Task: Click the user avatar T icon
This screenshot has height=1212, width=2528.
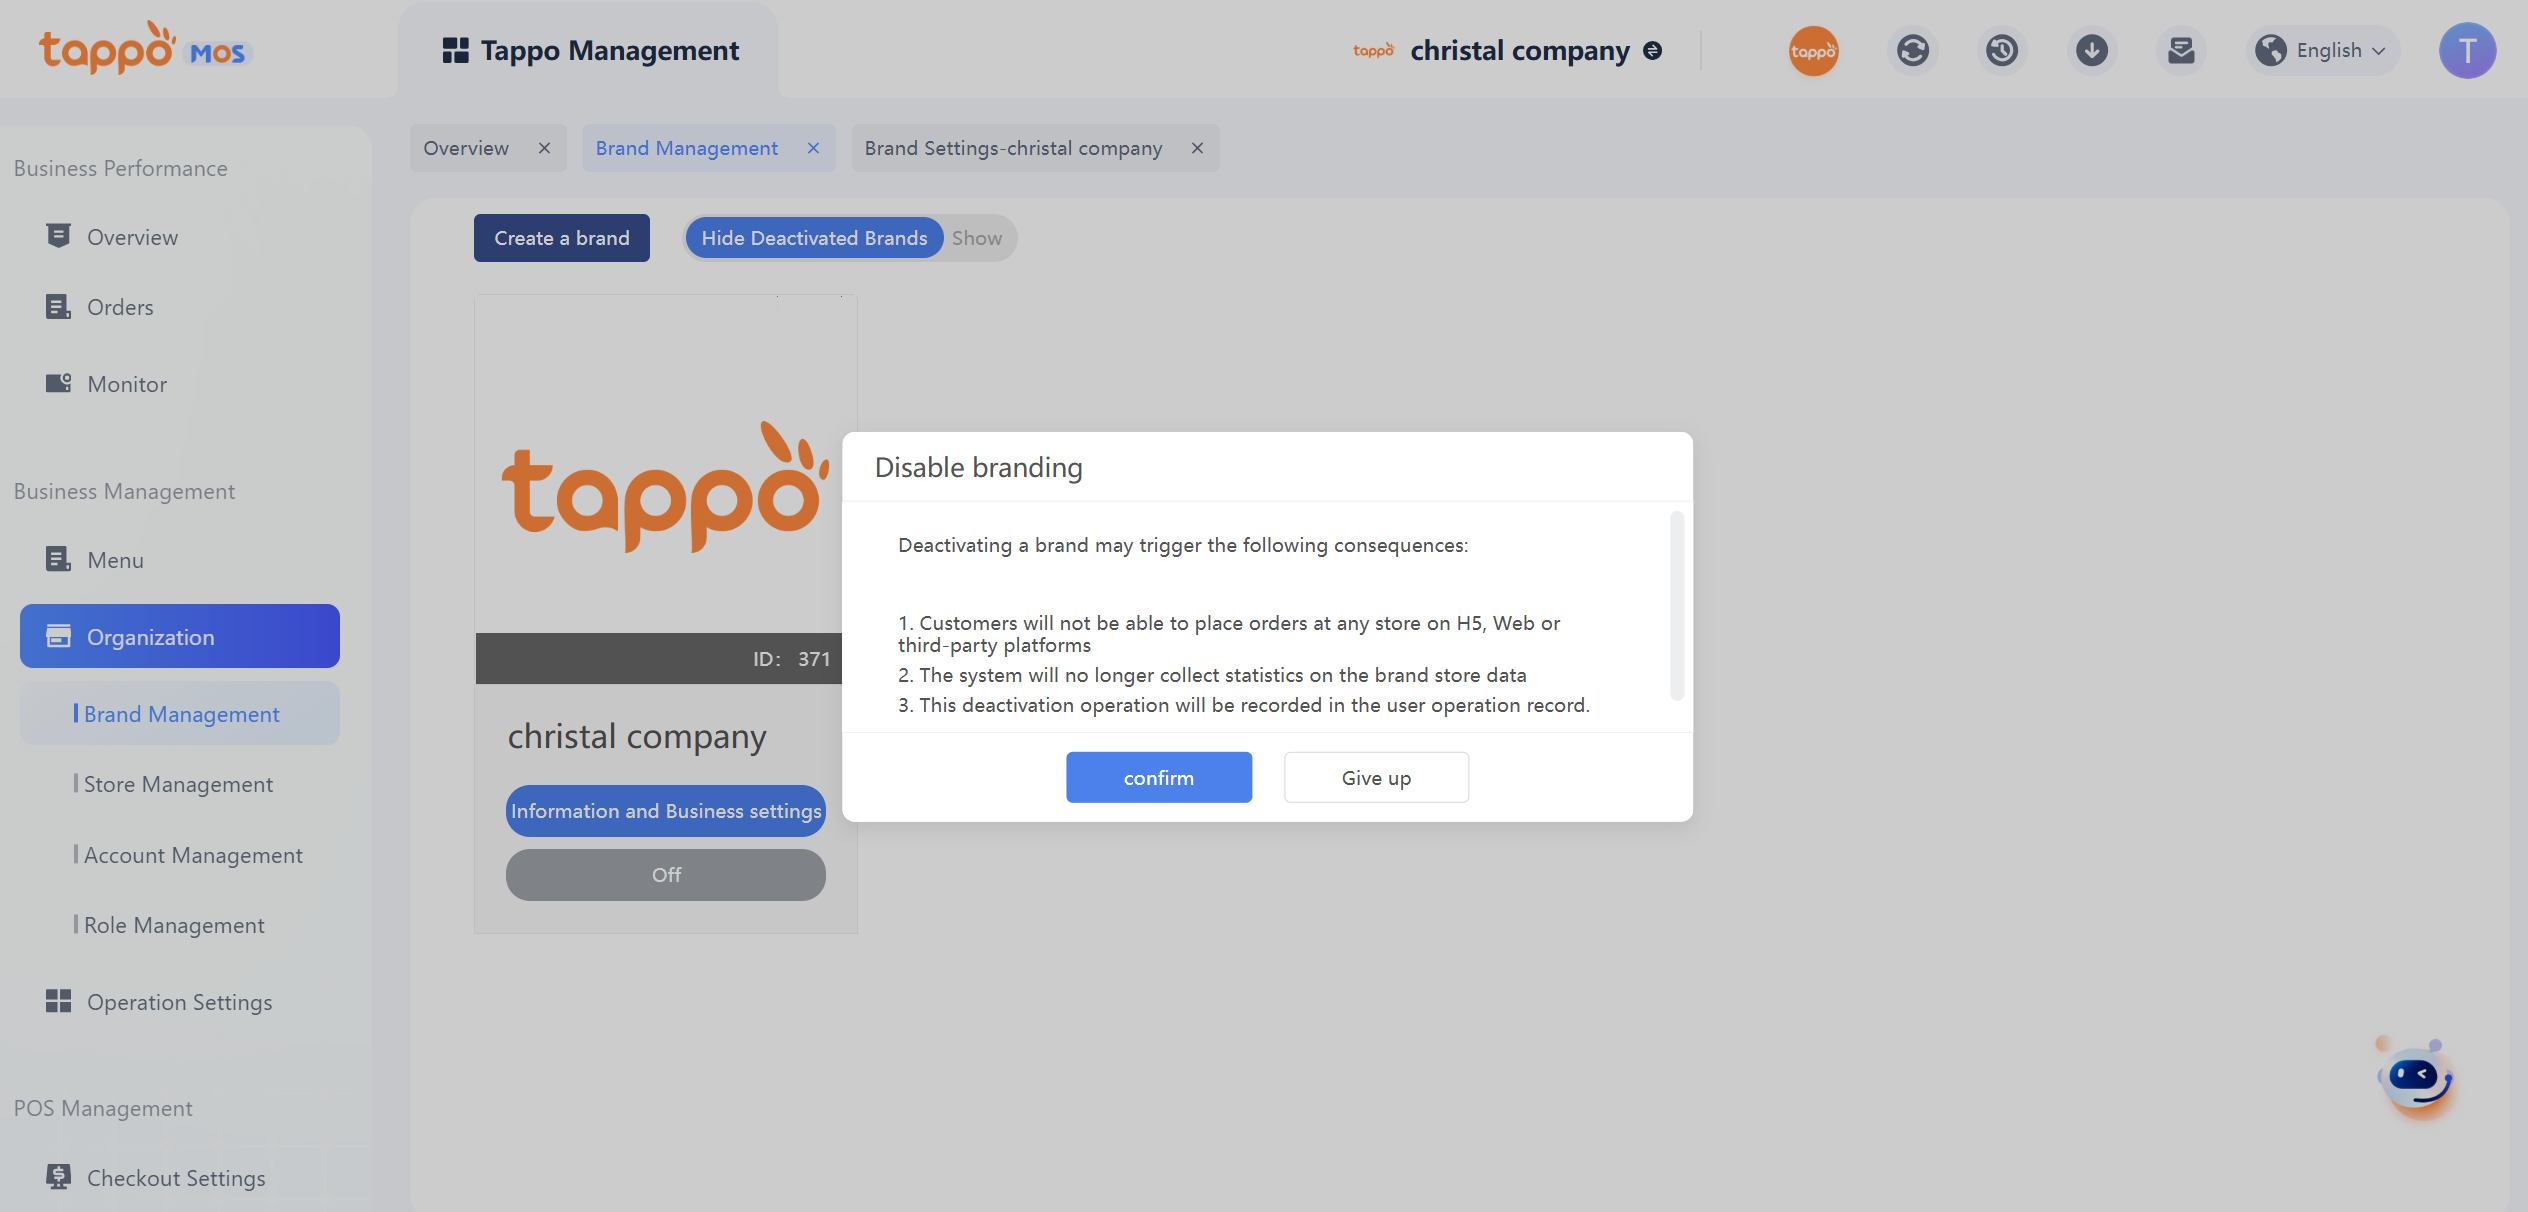Action: [x=2467, y=50]
